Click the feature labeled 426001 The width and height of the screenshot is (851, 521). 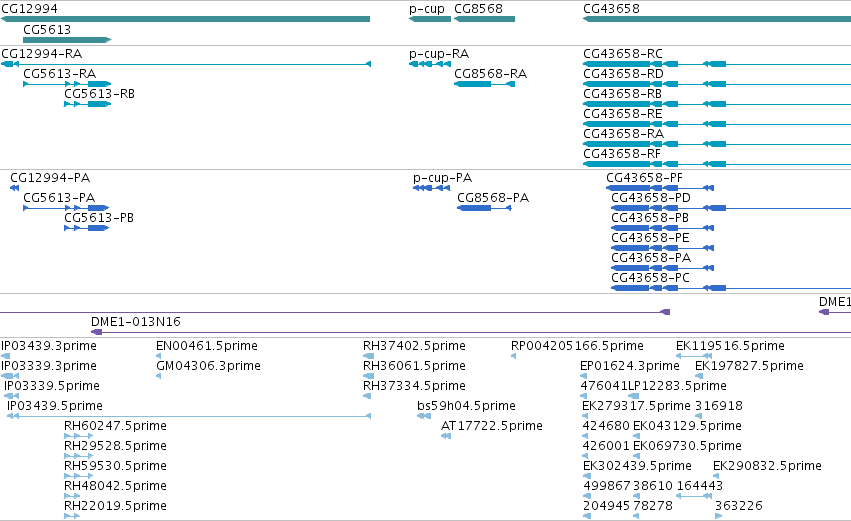606,447
